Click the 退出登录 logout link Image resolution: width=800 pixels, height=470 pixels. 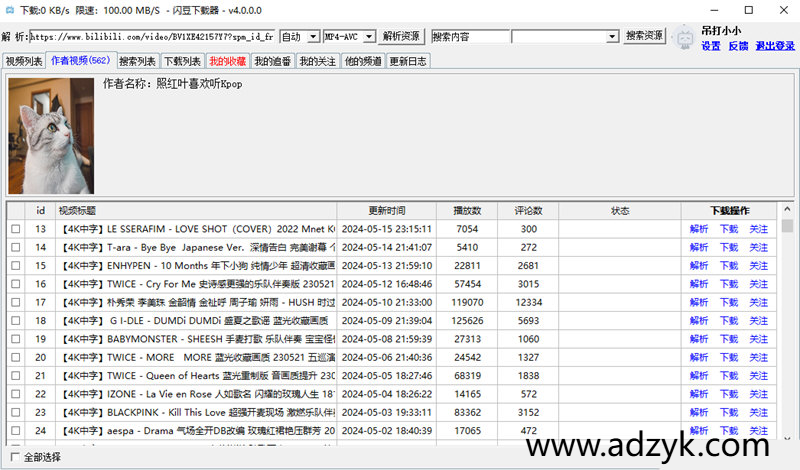[775, 46]
